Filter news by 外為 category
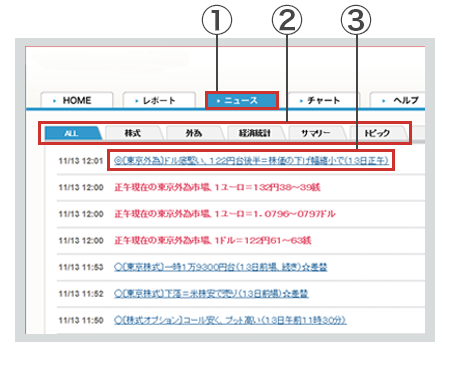Image resolution: width=450 pixels, height=380 pixels. 194,133
